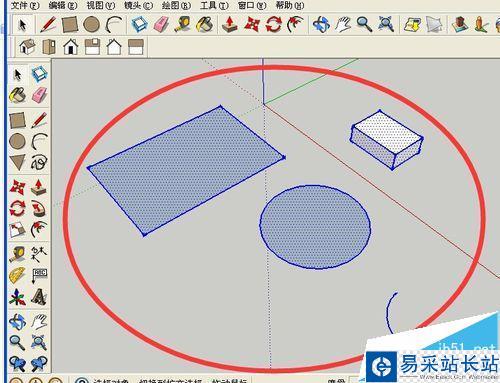Screen dimensions: 500x383
Task: Switch to Back view house icon
Action: click(x=114, y=47)
